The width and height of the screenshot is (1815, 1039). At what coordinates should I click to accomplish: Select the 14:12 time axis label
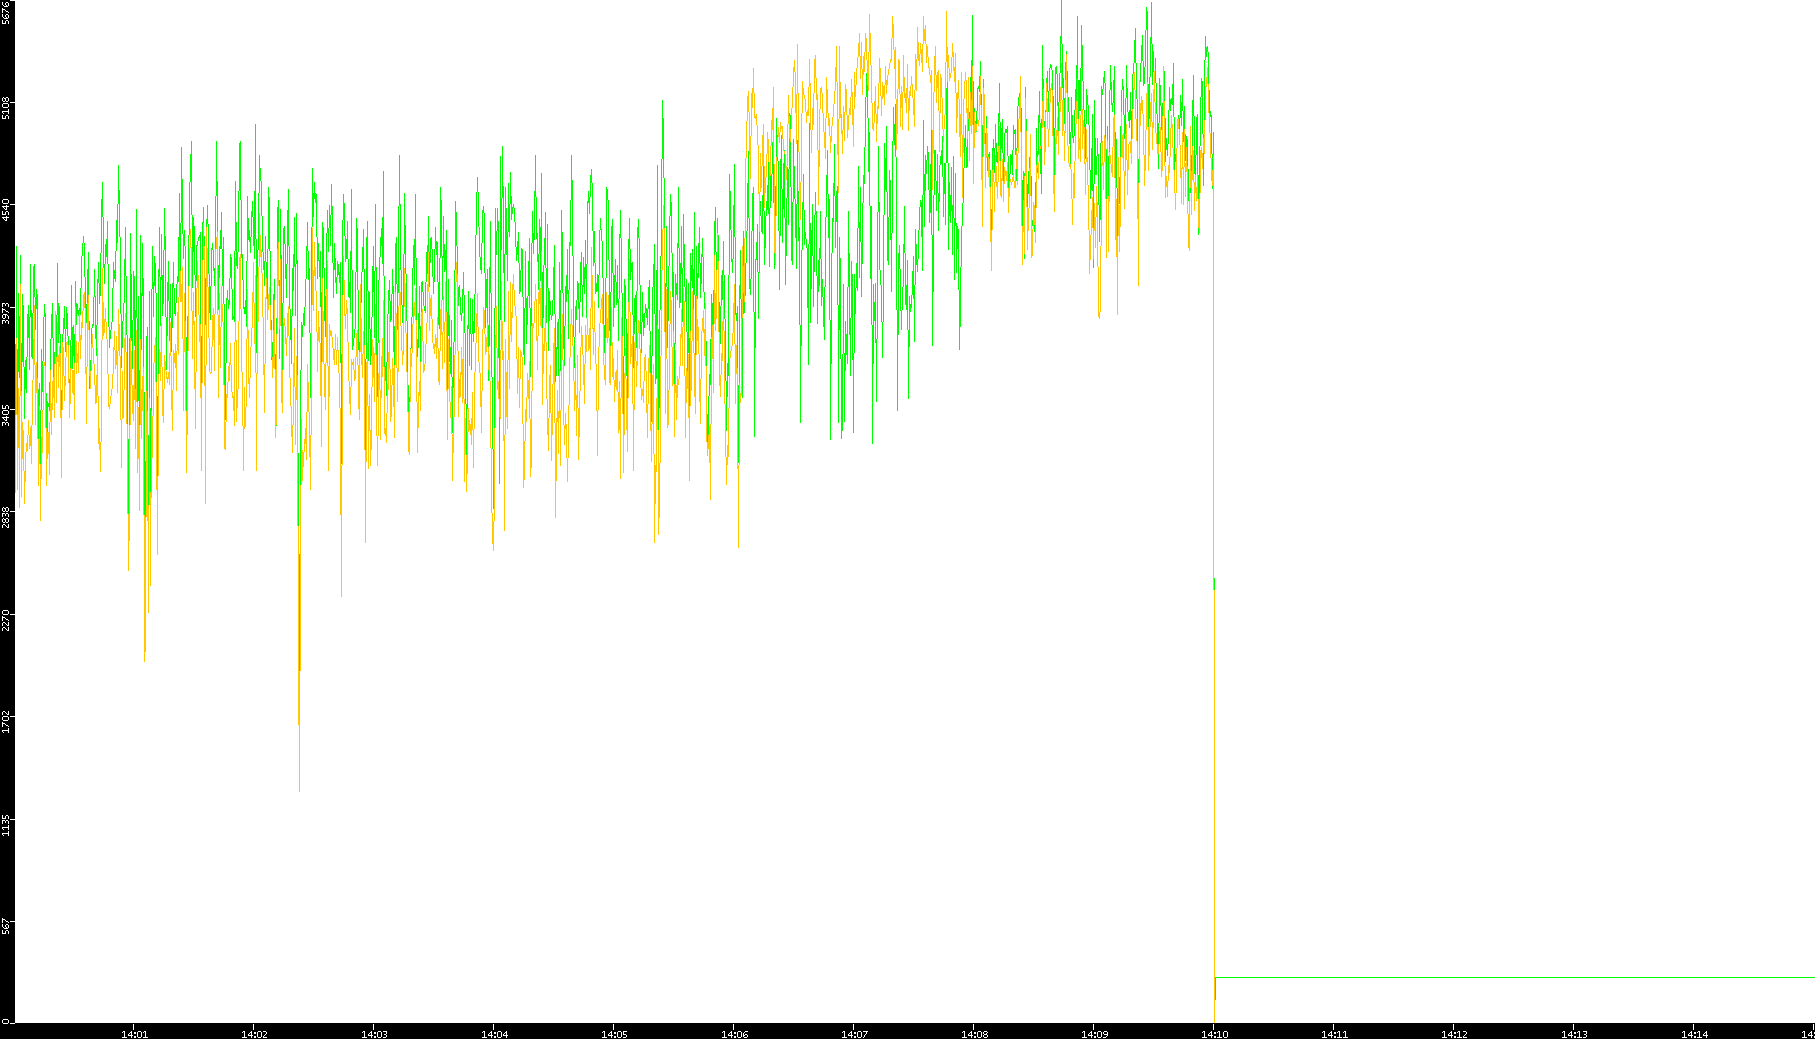point(1454,1034)
